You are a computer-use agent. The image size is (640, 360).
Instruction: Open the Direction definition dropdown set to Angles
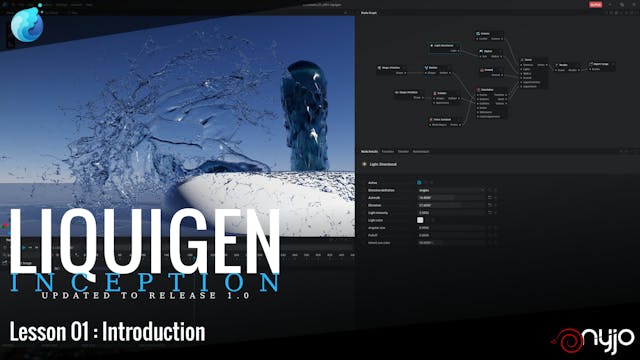tap(451, 190)
